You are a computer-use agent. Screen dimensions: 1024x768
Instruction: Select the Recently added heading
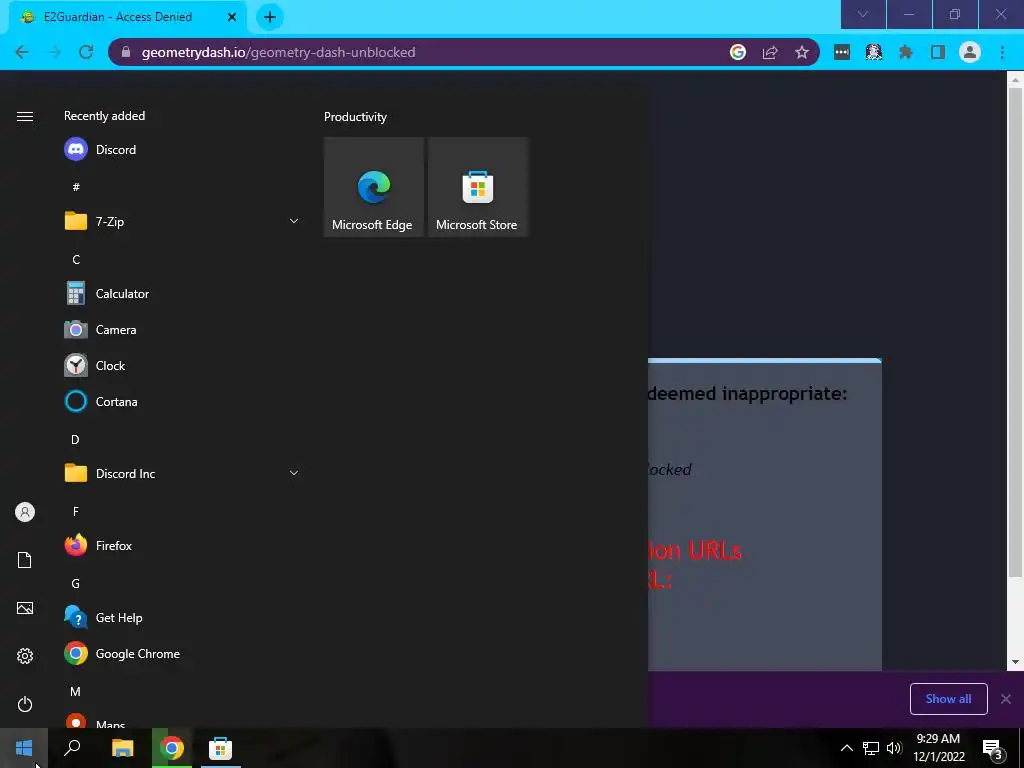coord(104,116)
